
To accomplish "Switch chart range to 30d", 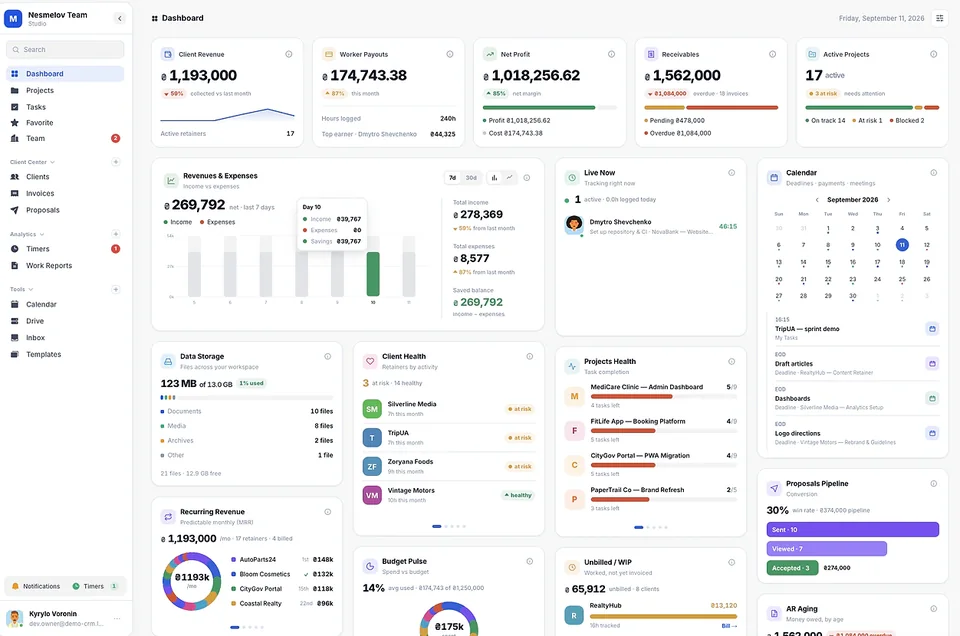I will pyautogui.click(x=471, y=178).
